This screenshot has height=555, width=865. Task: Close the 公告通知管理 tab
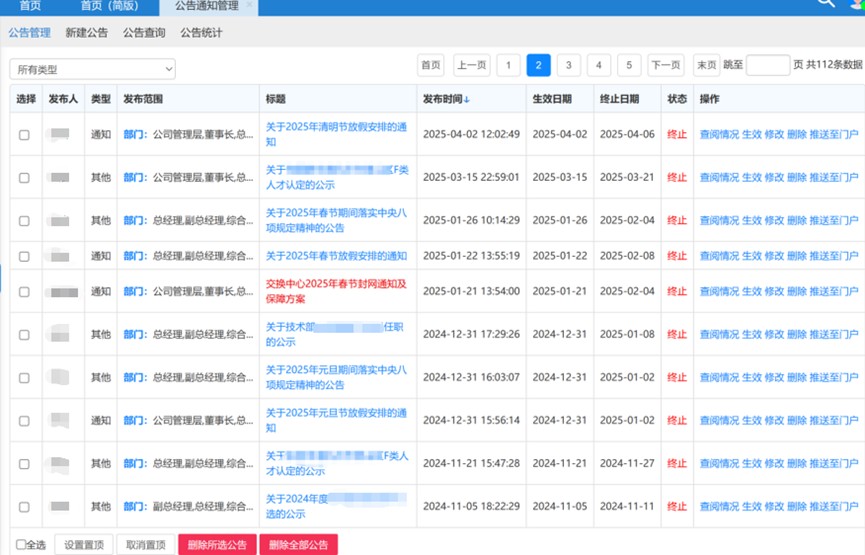(250, 6)
